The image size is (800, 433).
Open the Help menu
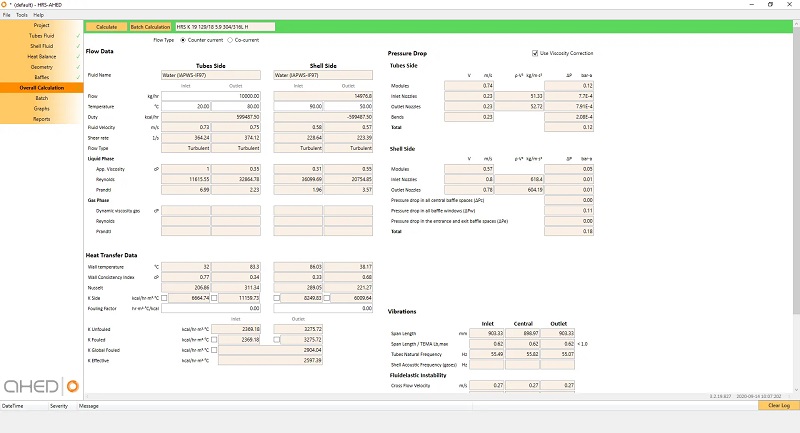point(38,15)
